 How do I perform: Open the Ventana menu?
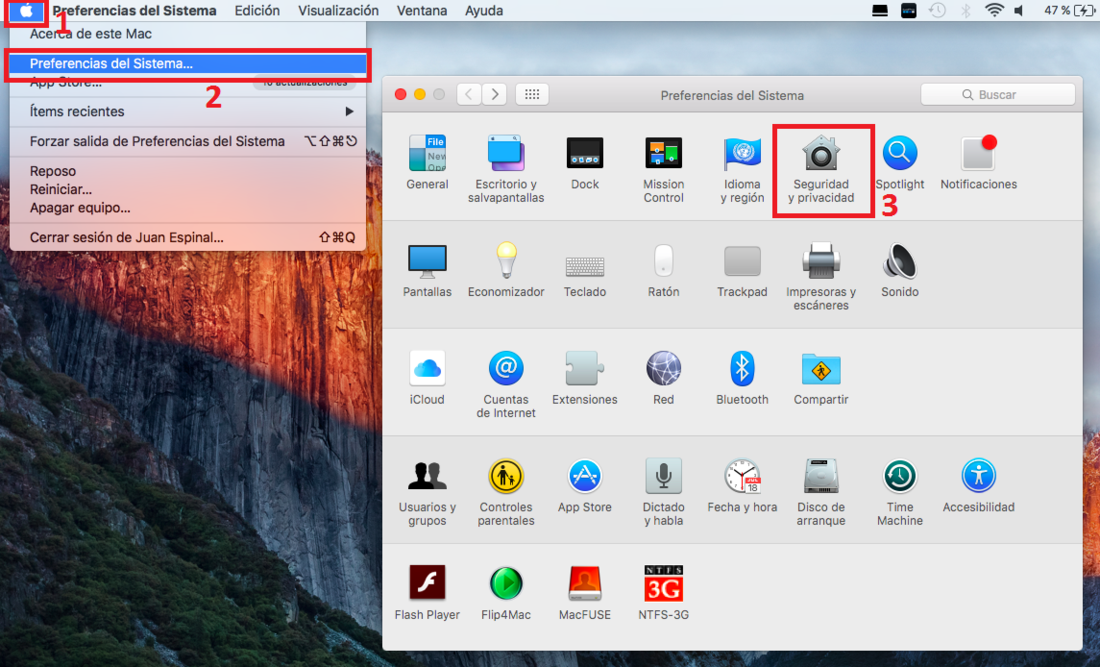click(422, 11)
